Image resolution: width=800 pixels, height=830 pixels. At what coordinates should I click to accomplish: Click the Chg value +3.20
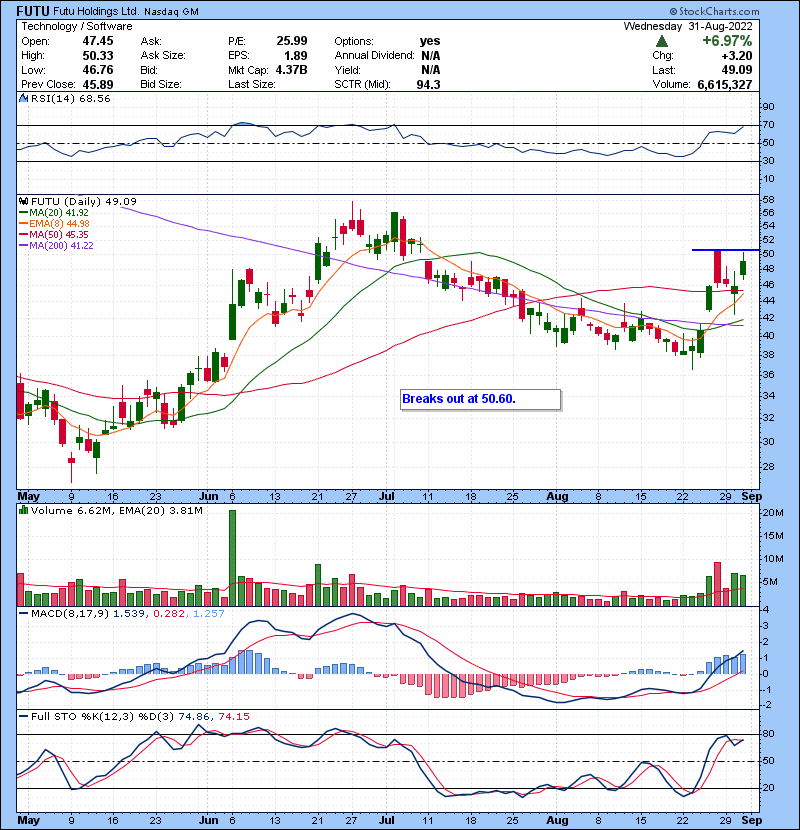click(x=736, y=55)
